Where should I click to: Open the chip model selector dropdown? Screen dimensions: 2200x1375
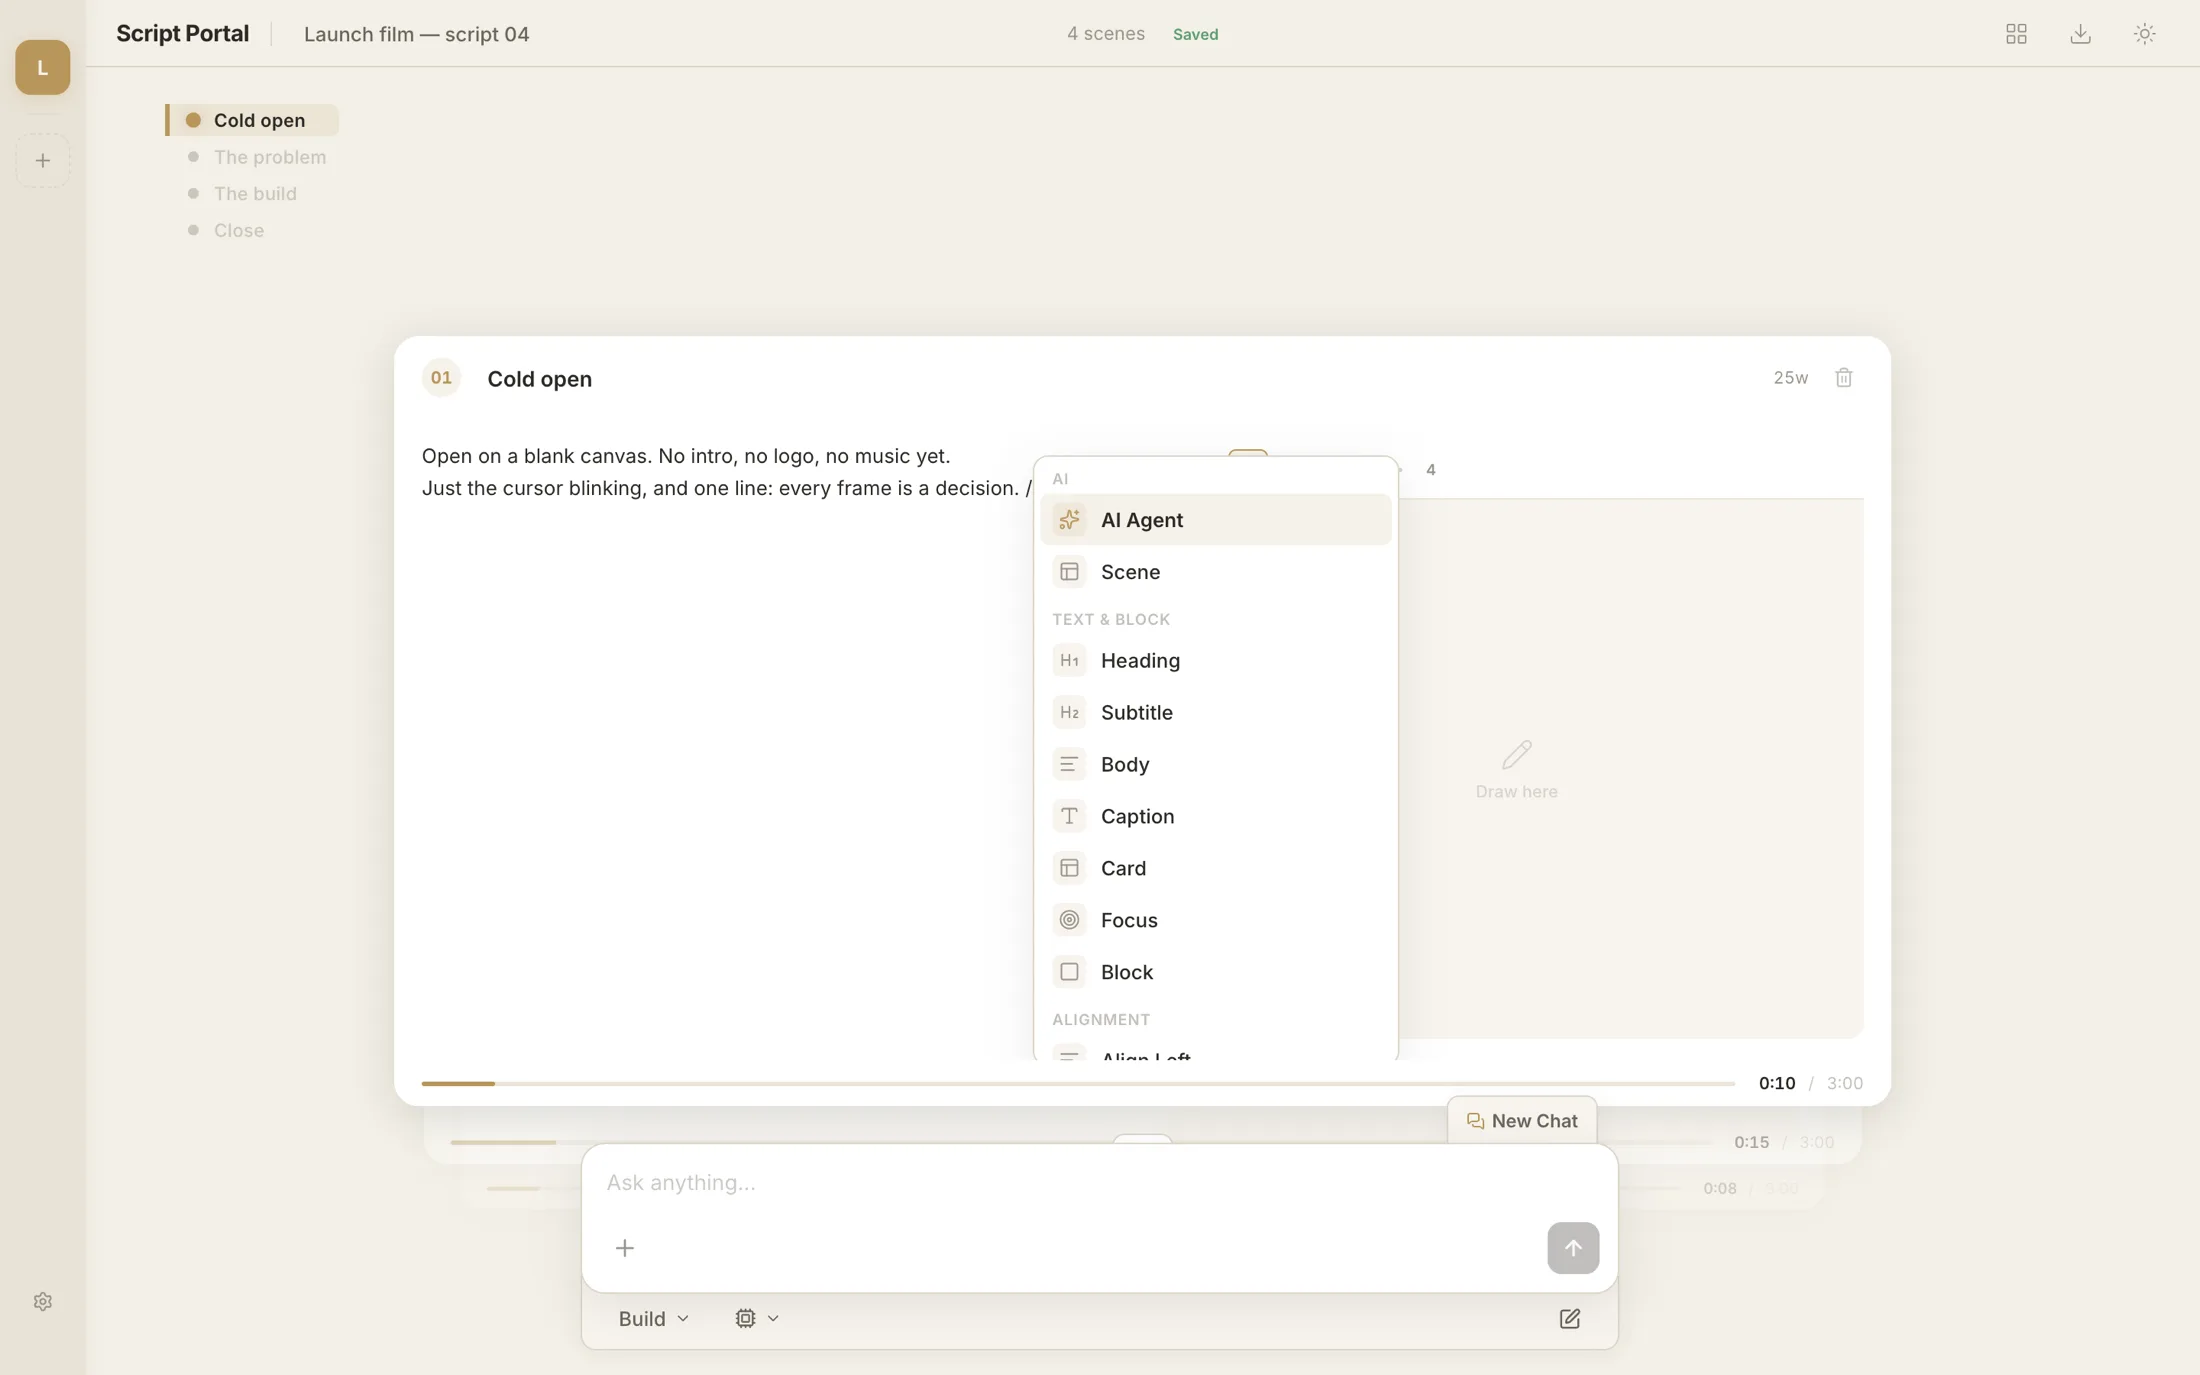[x=756, y=1318]
